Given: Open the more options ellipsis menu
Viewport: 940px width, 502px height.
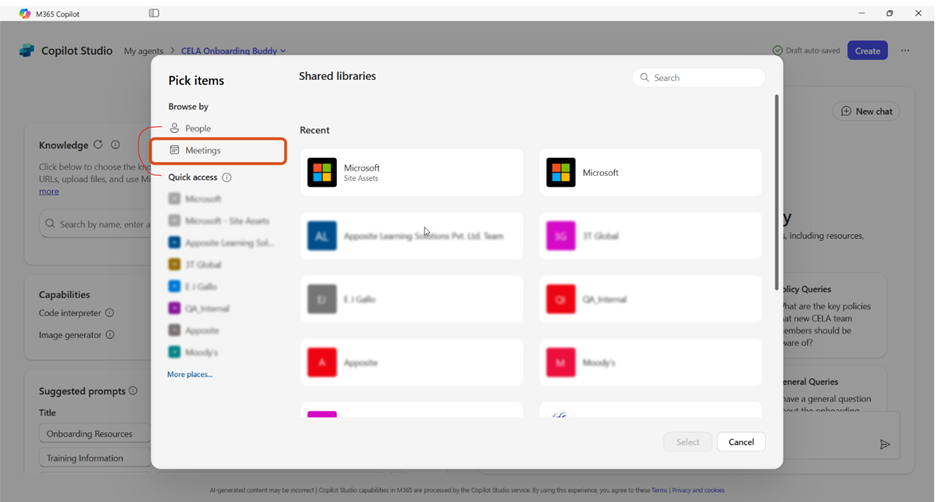Looking at the screenshot, I should coord(905,51).
